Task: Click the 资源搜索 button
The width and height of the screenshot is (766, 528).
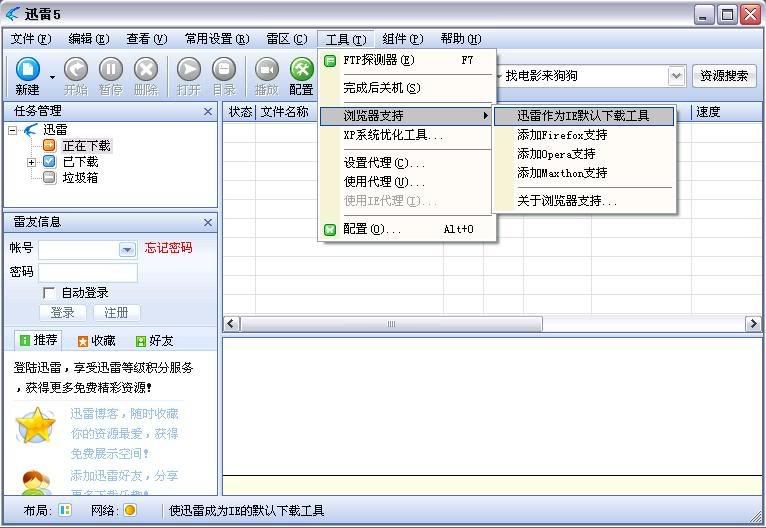Action: click(724, 76)
